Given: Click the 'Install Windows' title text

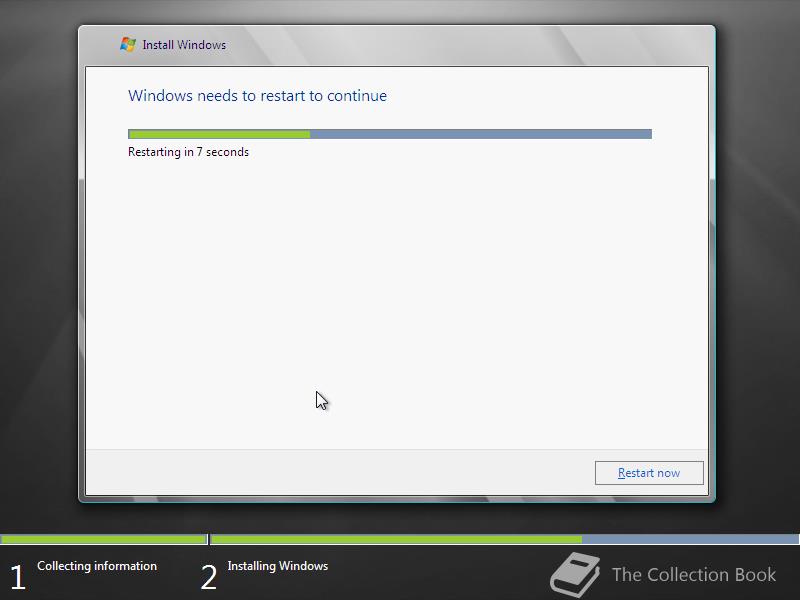Looking at the screenshot, I should click(x=184, y=45).
